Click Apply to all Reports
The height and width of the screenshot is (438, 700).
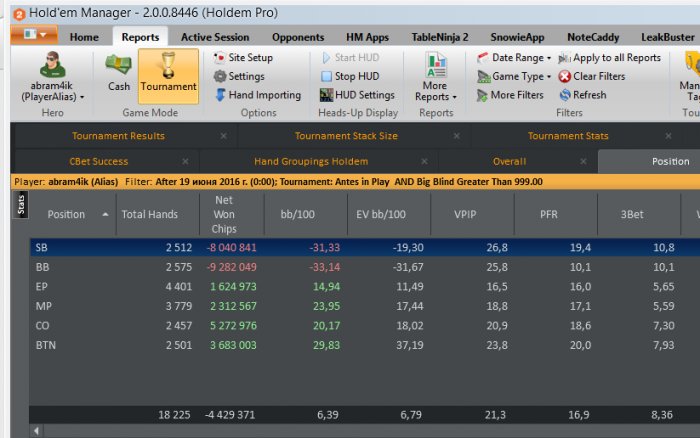point(610,58)
